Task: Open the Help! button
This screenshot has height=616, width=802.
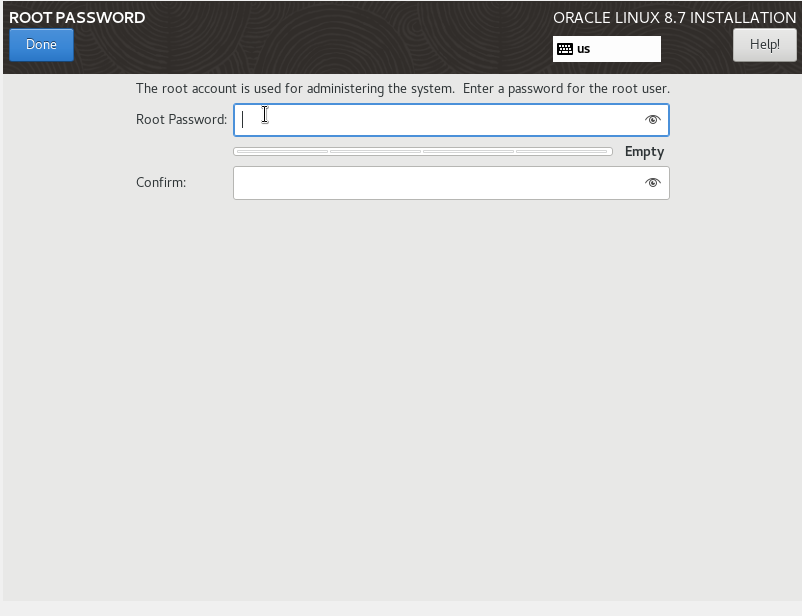Action: (765, 45)
